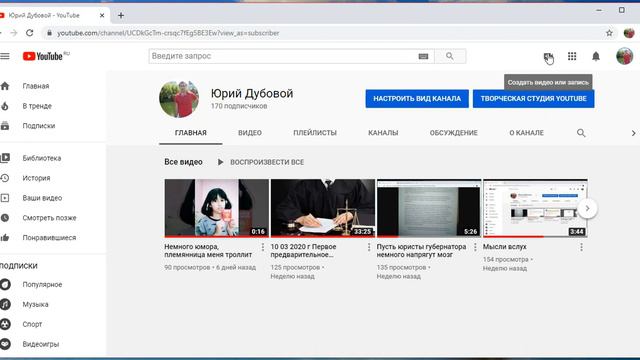Open the title Немного юмора, племянница меня троллит

pos(208,251)
